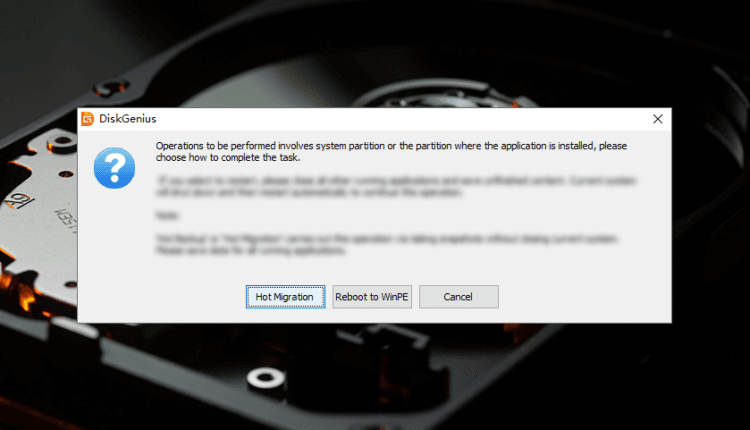Click the DiskGenius logo in the title bar
The width and height of the screenshot is (750, 430).
88,119
